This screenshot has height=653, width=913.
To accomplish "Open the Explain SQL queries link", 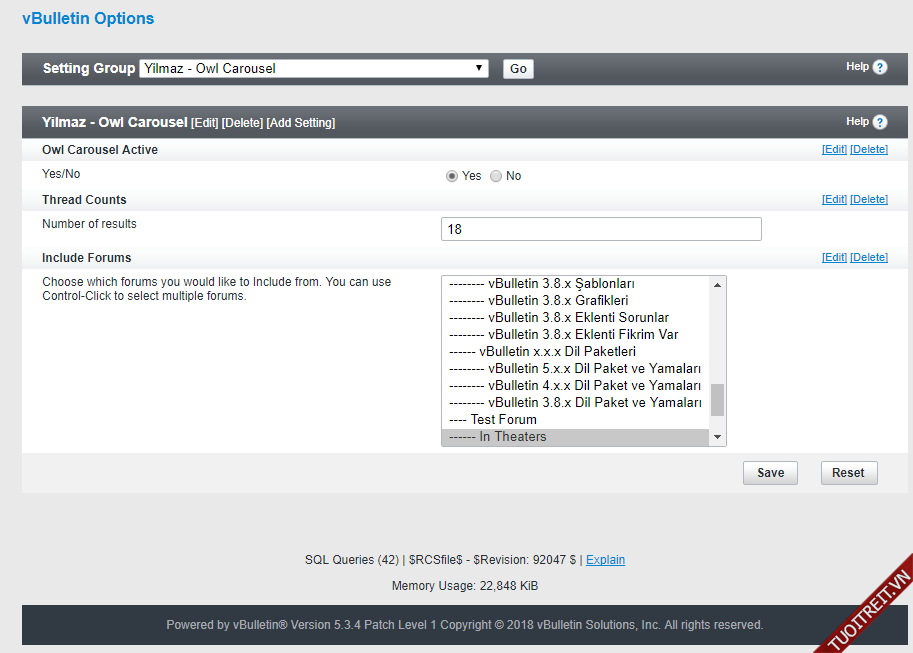I will tap(605, 560).
